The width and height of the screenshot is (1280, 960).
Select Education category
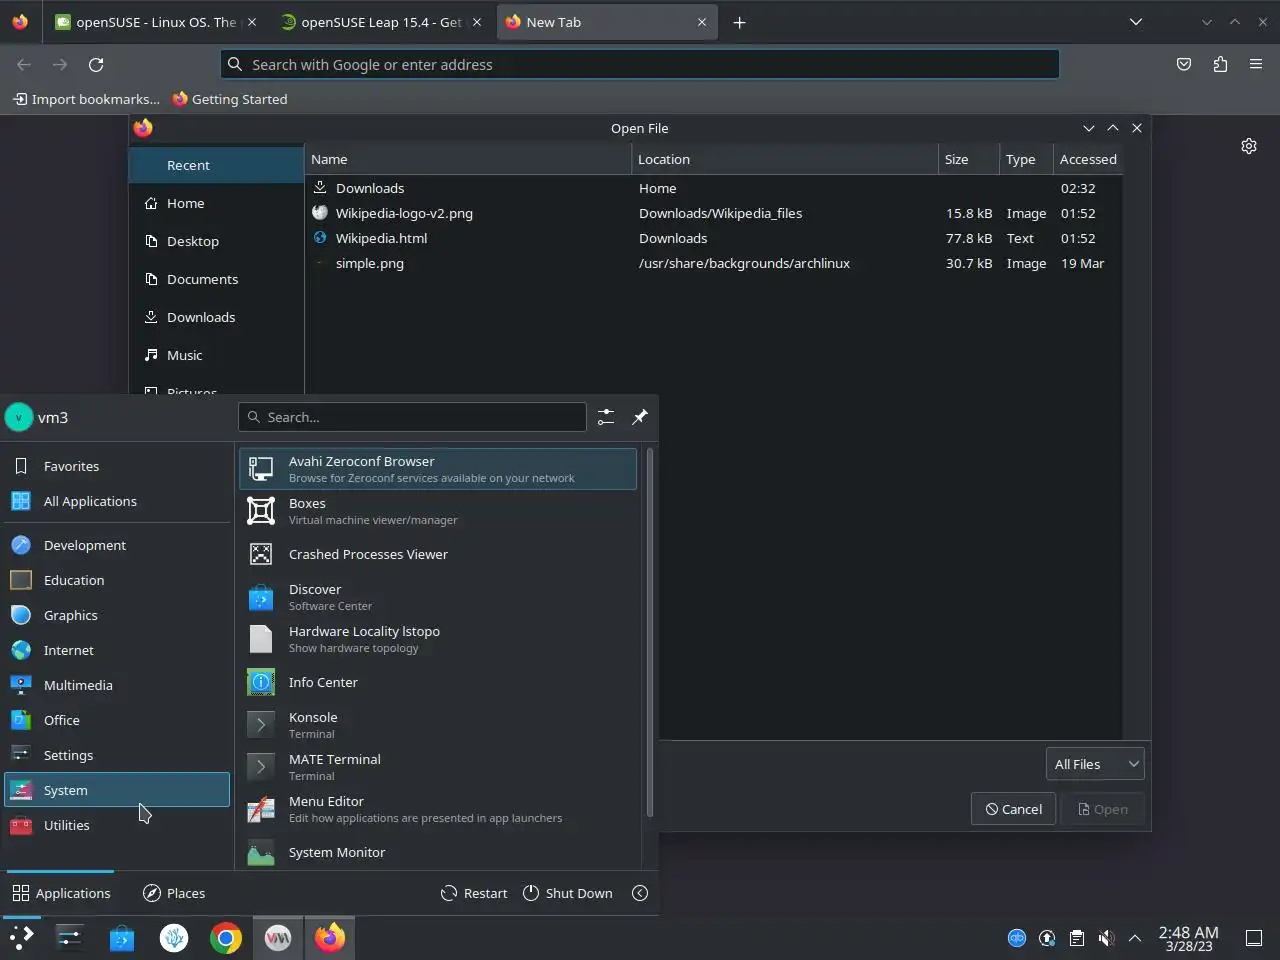pyautogui.click(x=117, y=580)
